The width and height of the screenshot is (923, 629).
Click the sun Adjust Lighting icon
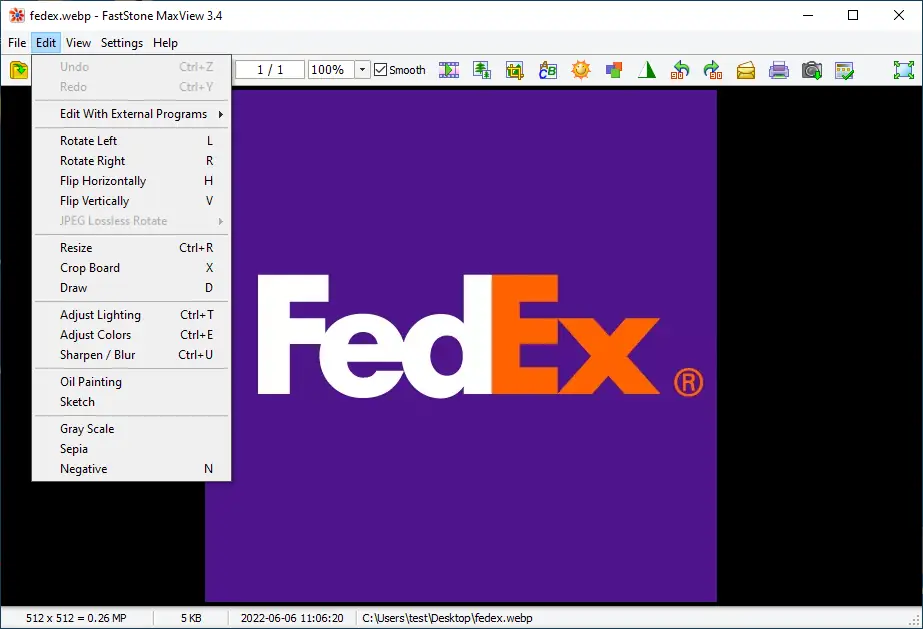tap(580, 70)
